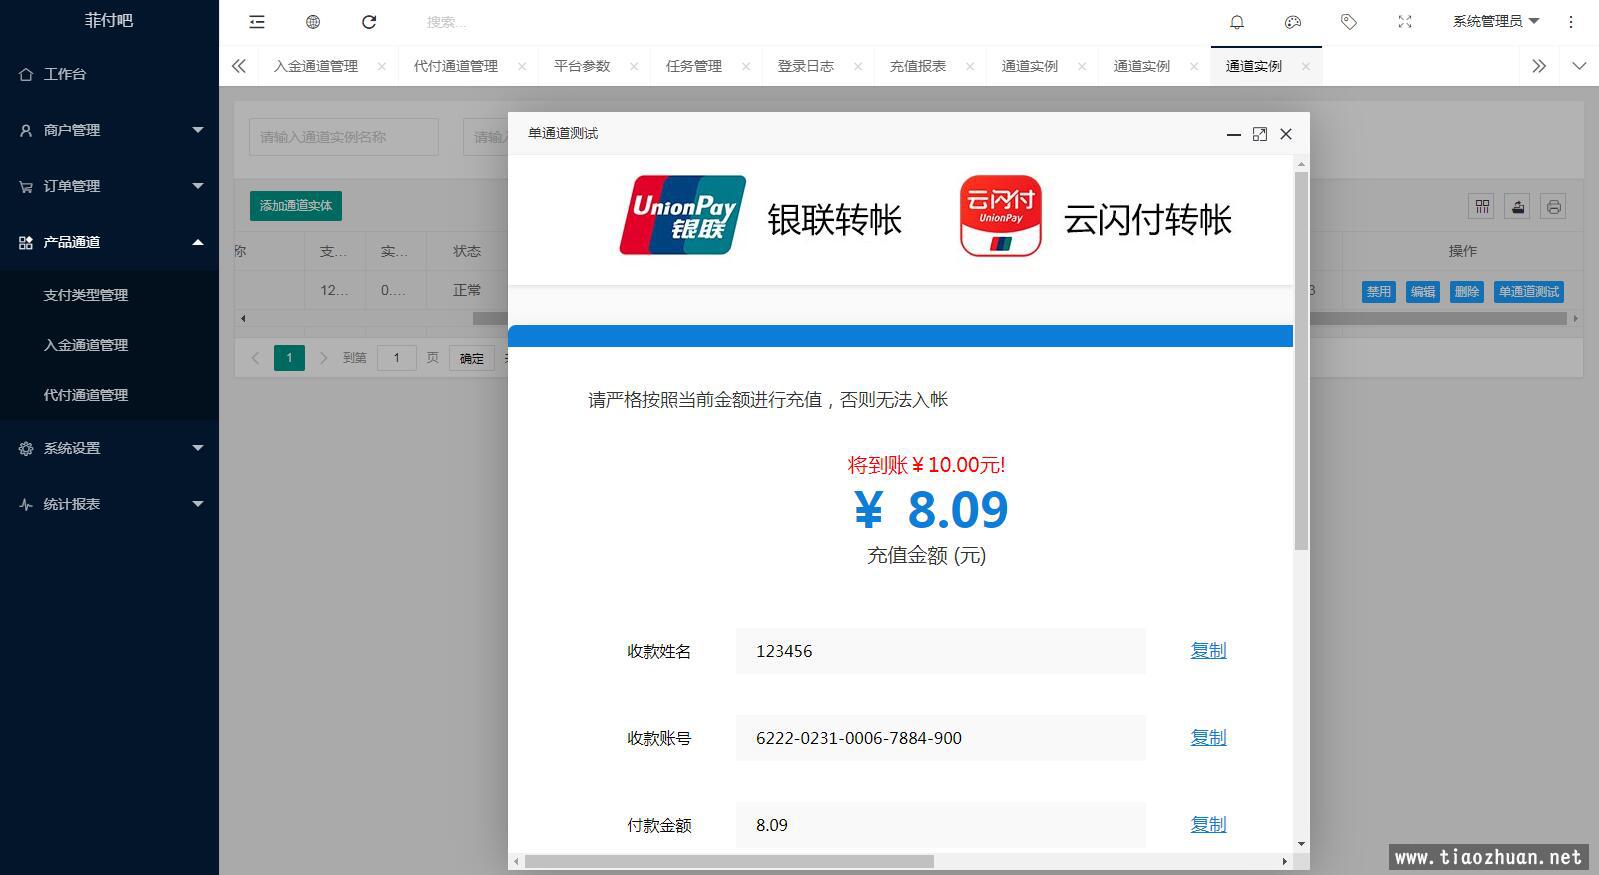Image resolution: width=1599 pixels, height=875 pixels.
Task: Switch to 平台参数 tab
Action: pyautogui.click(x=582, y=66)
